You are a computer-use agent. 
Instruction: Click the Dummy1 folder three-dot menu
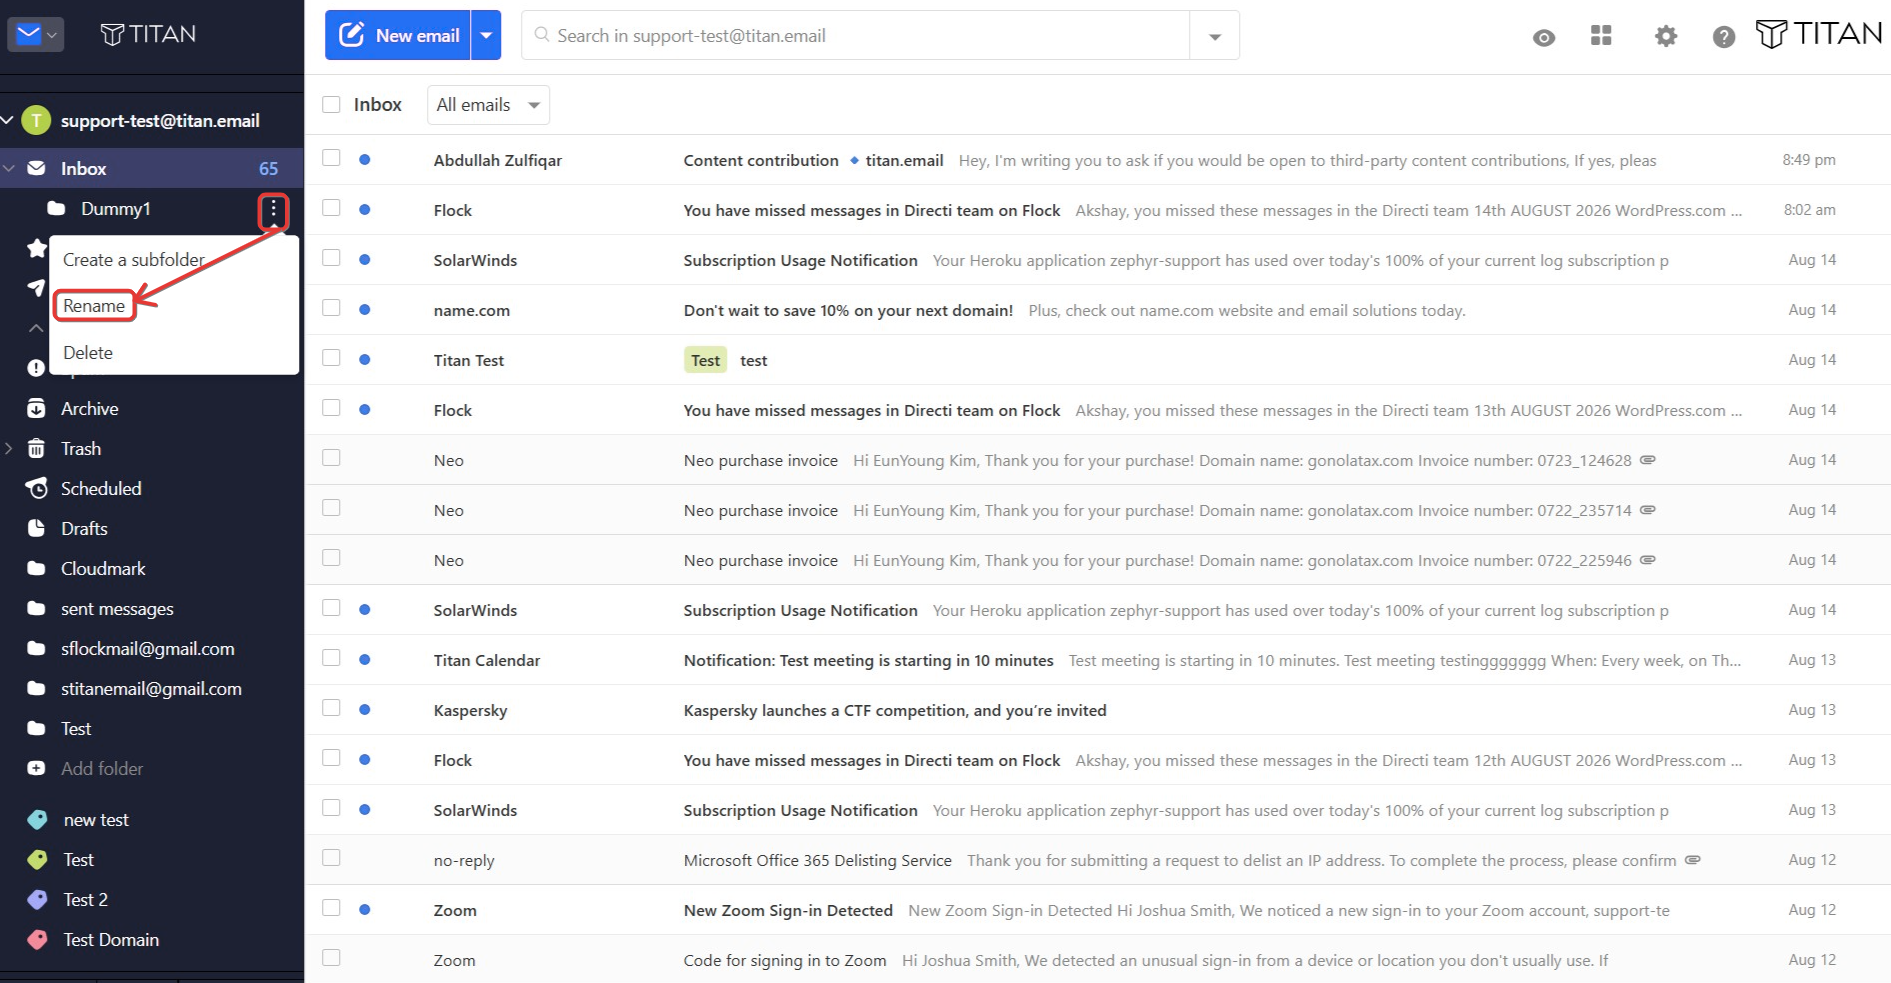coord(273,210)
